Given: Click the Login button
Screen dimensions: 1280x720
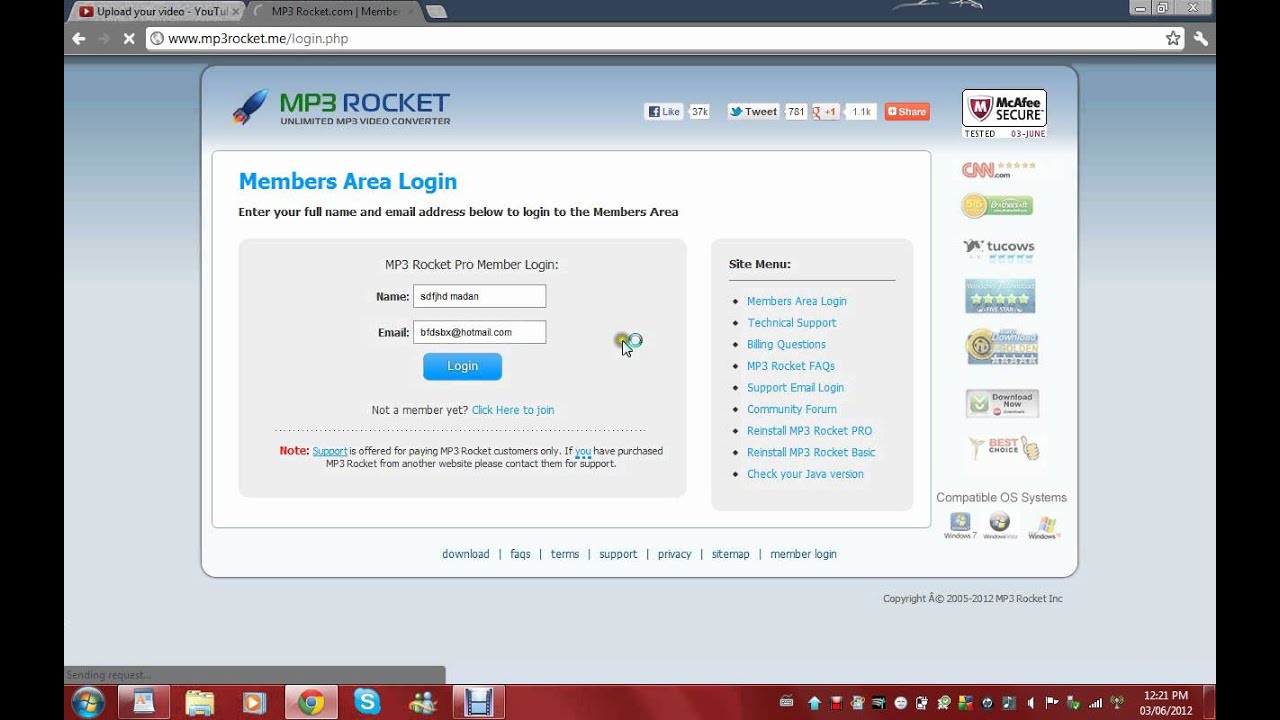Looking at the screenshot, I should click(x=462, y=366).
